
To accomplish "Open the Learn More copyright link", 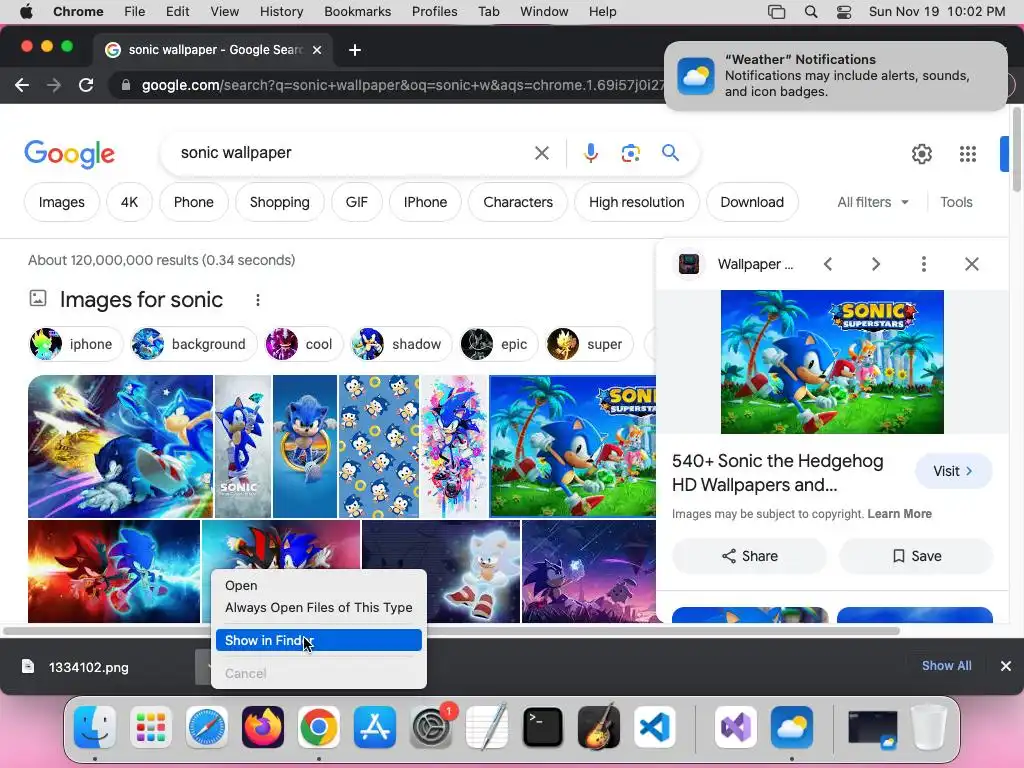I will [x=899, y=513].
